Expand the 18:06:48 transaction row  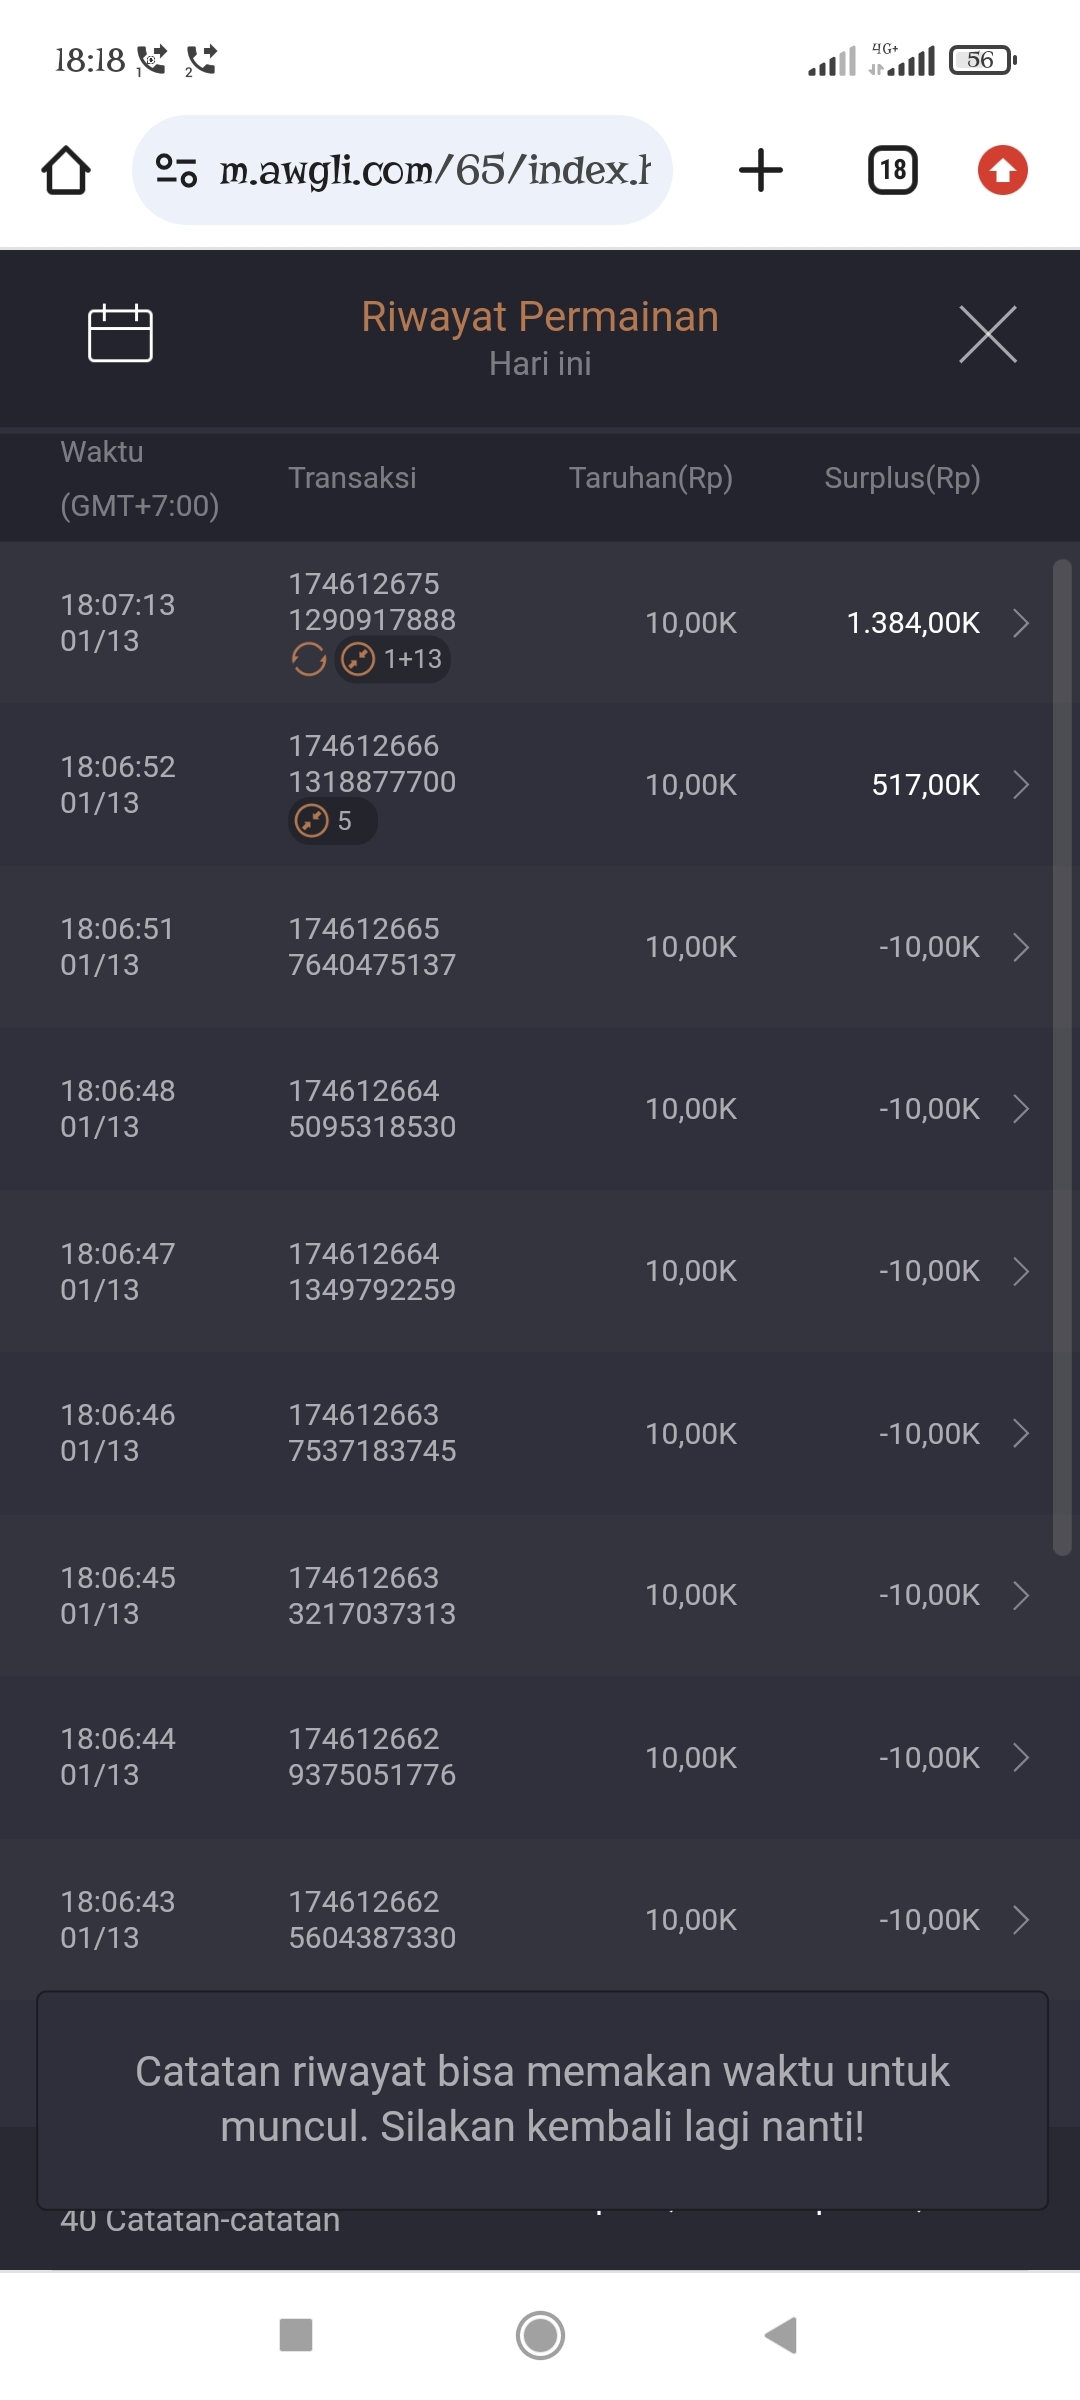pyautogui.click(x=1021, y=1109)
